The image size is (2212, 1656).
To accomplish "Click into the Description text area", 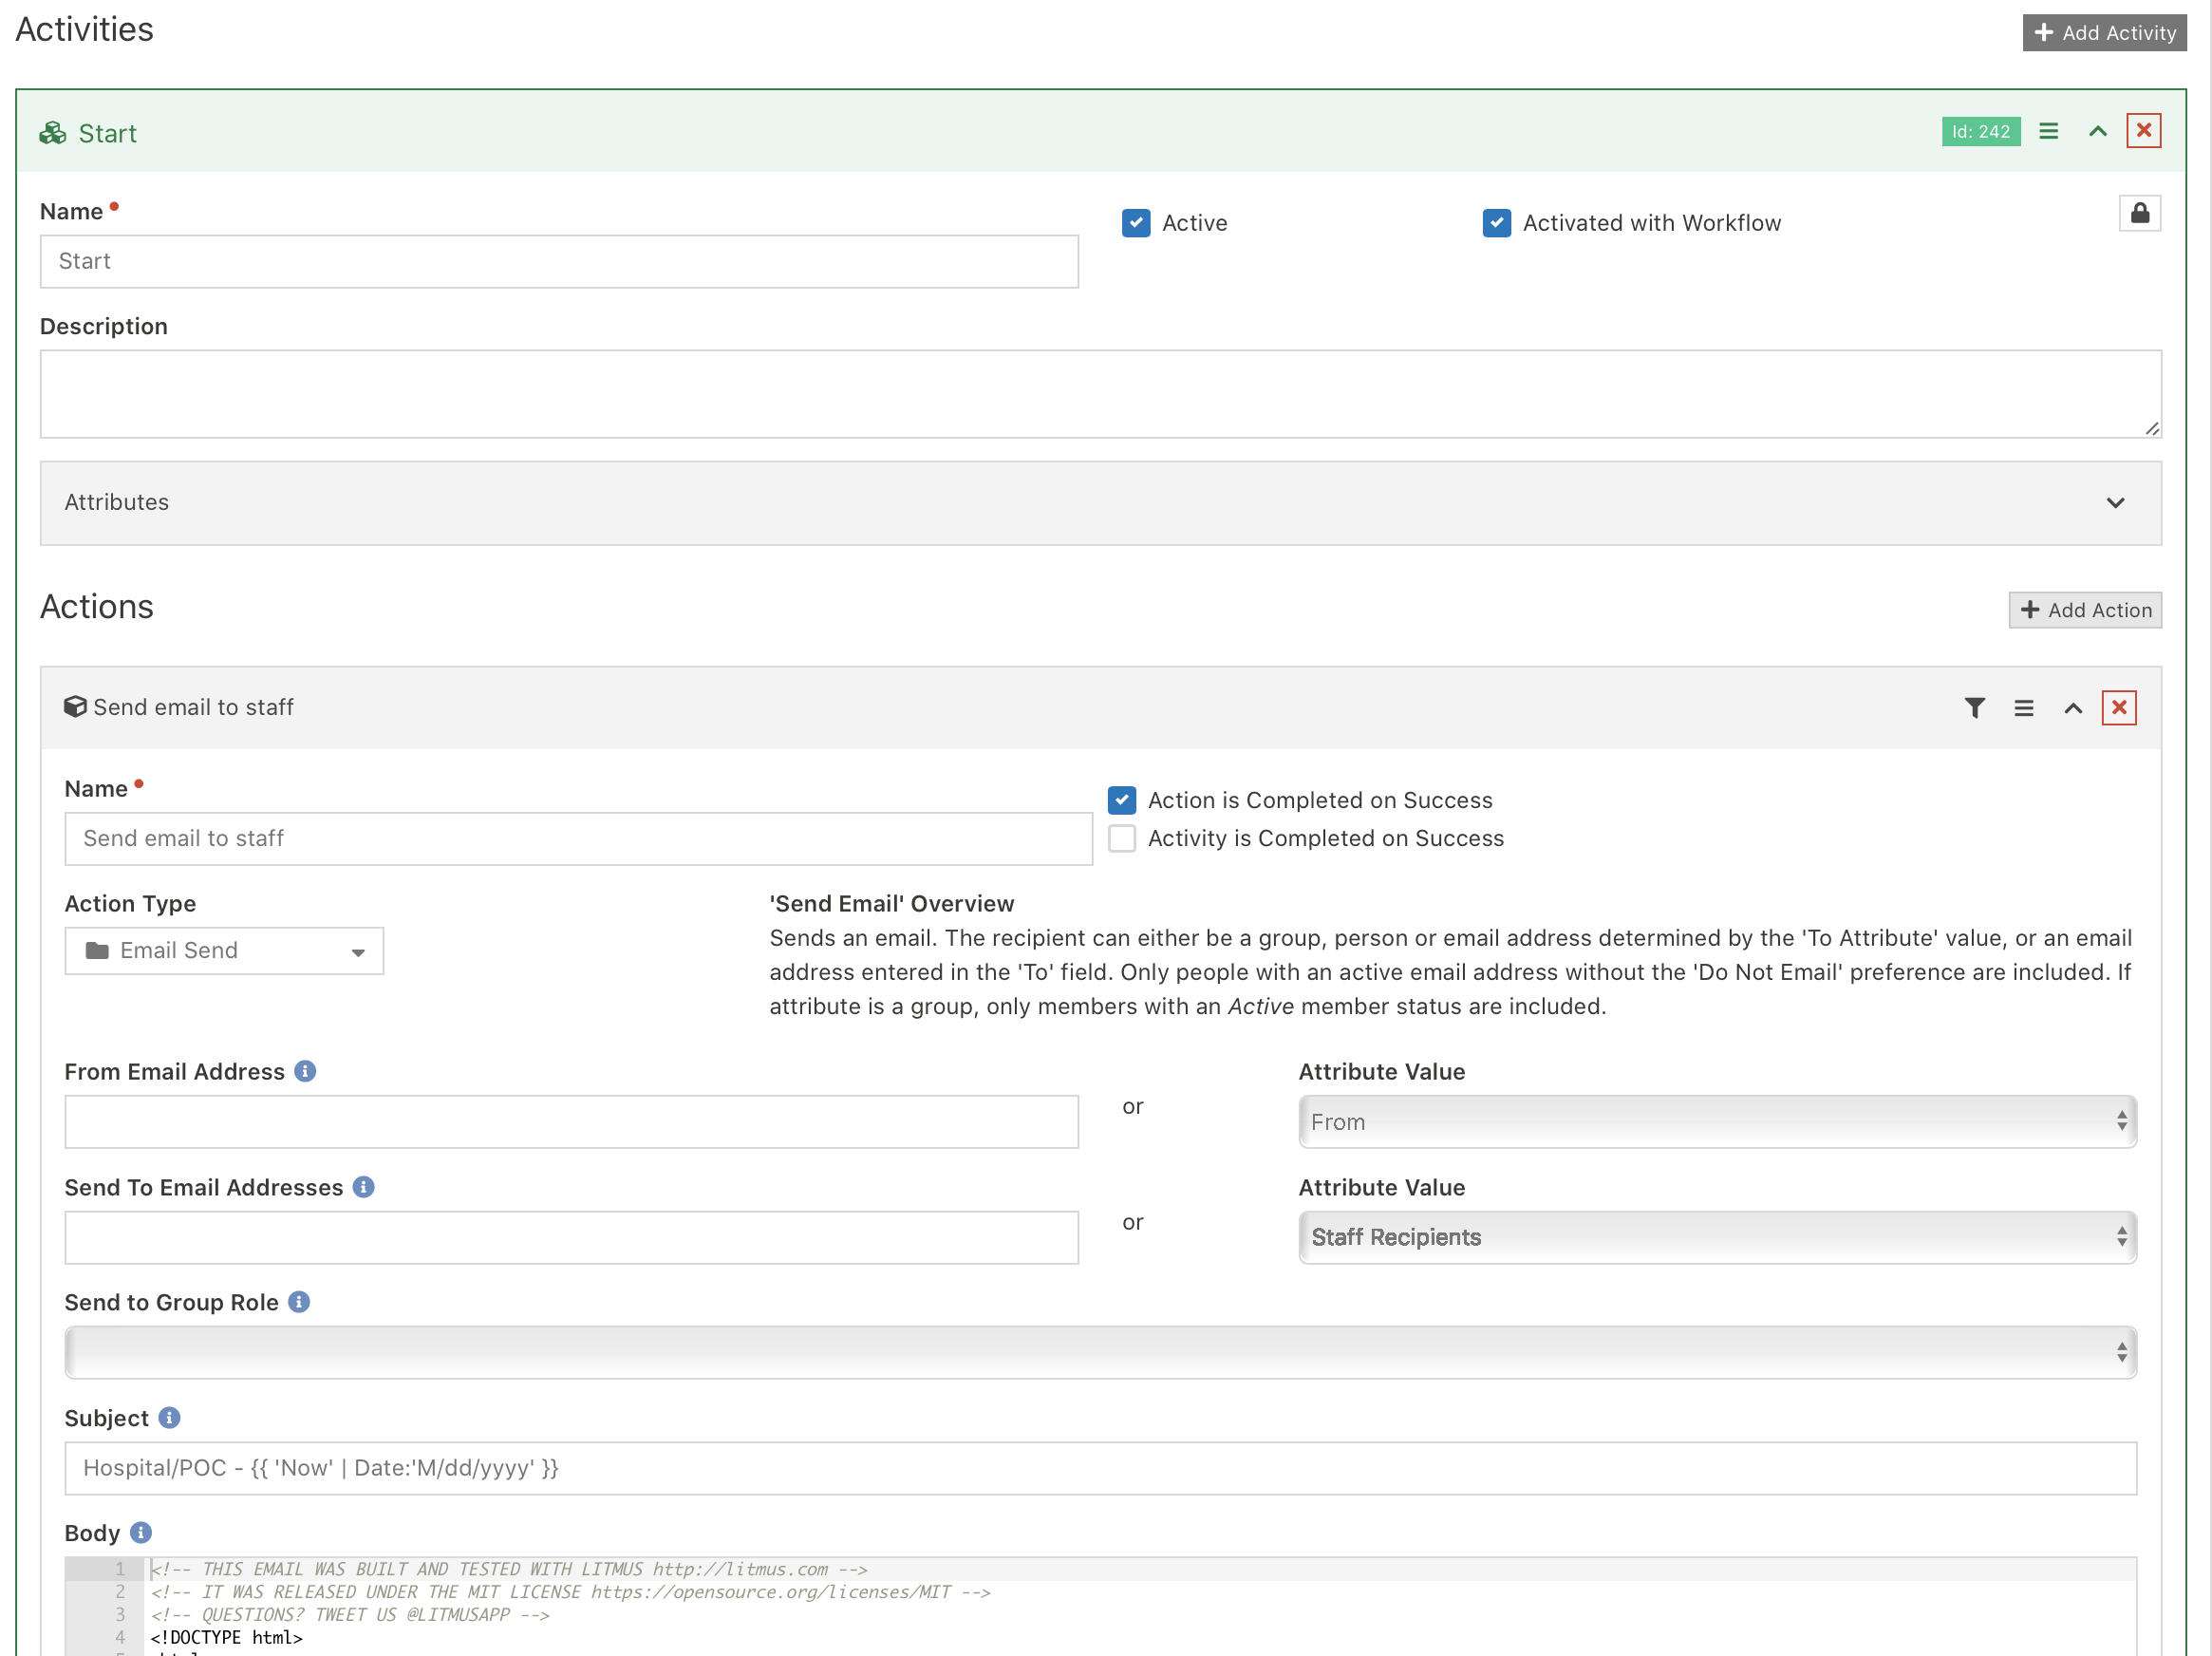I will point(1100,394).
